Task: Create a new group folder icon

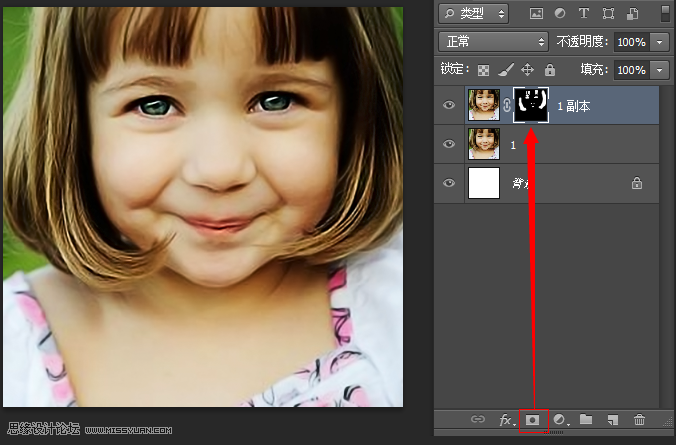Action: coord(586,419)
